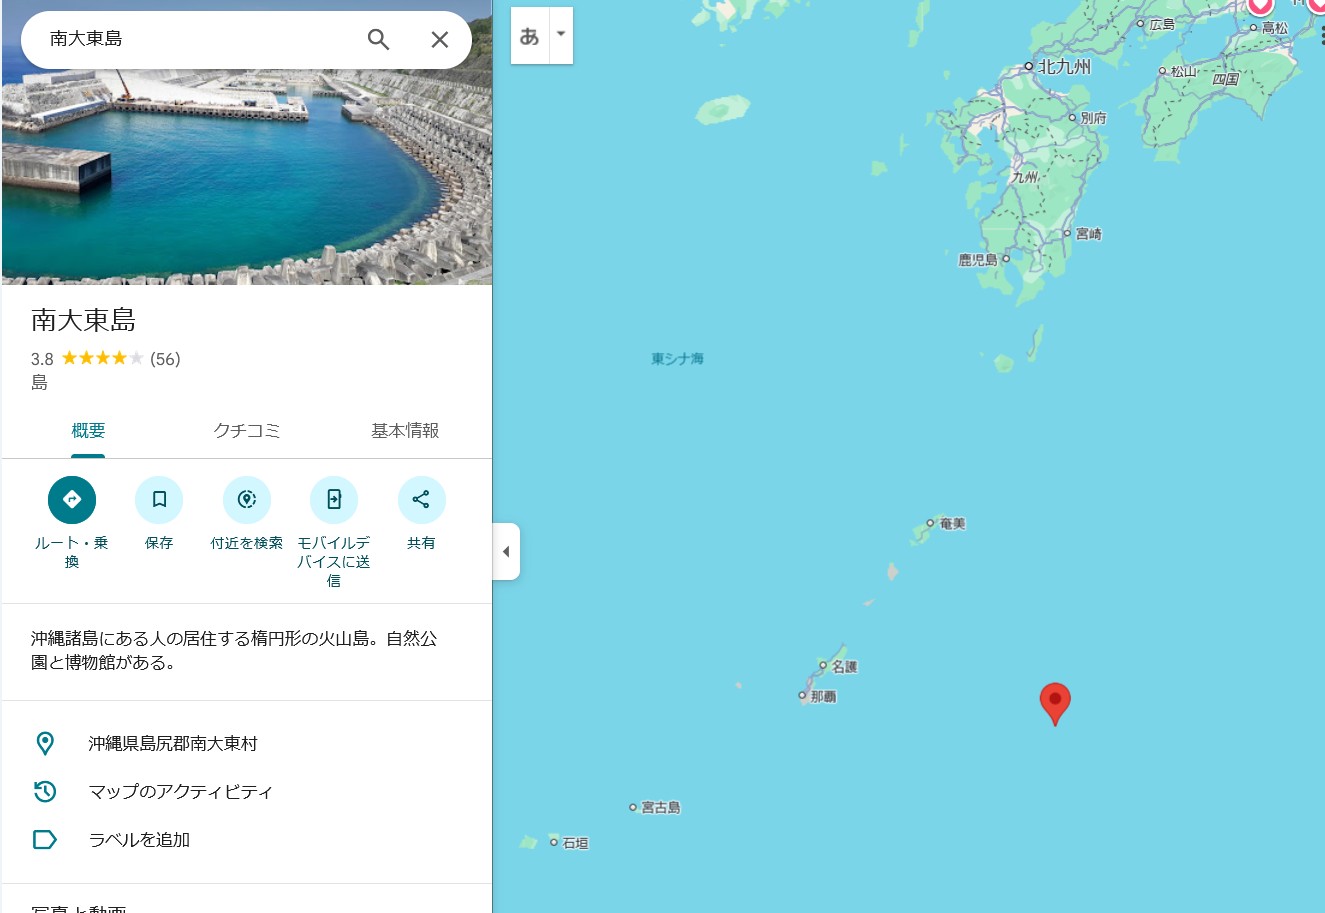Click the red map pin marker
The image size is (1325, 913).
pyautogui.click(x=1055, y=703)
